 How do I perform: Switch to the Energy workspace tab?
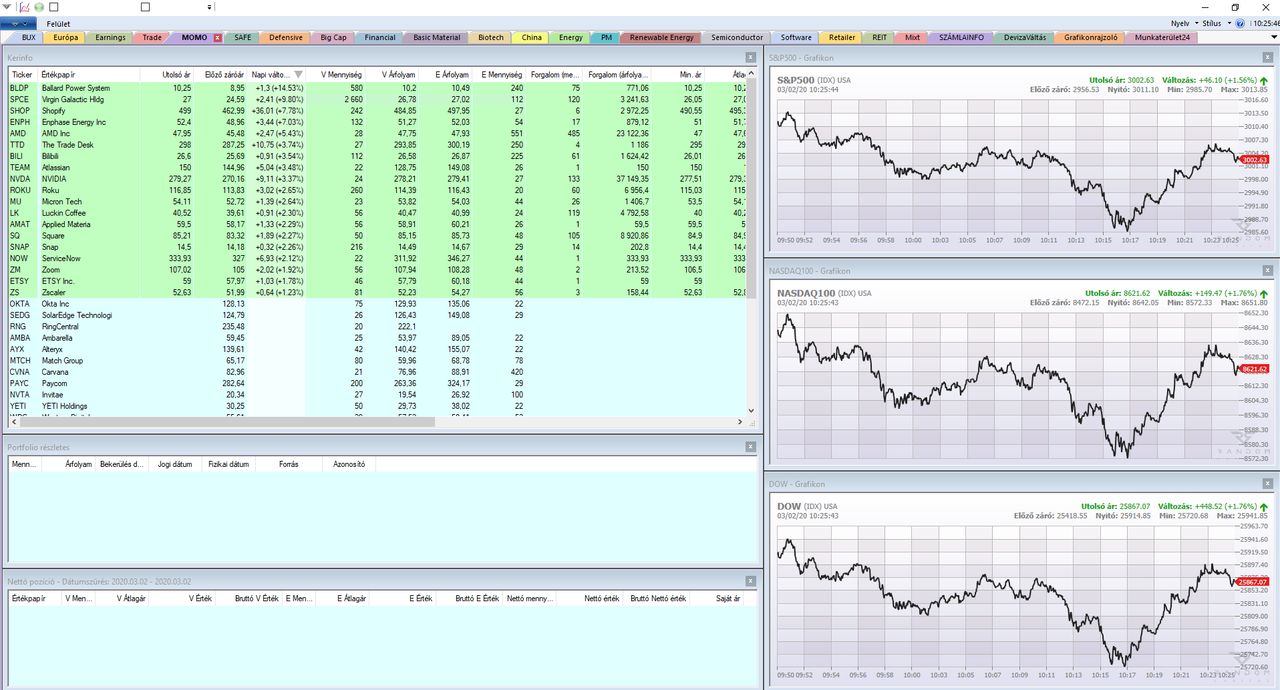(x=571, y=38)
